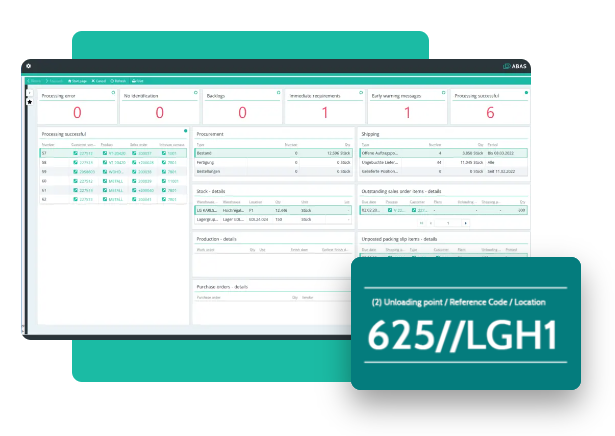
Task: Open the product link icon in row 59
Action: coord(105,172)
